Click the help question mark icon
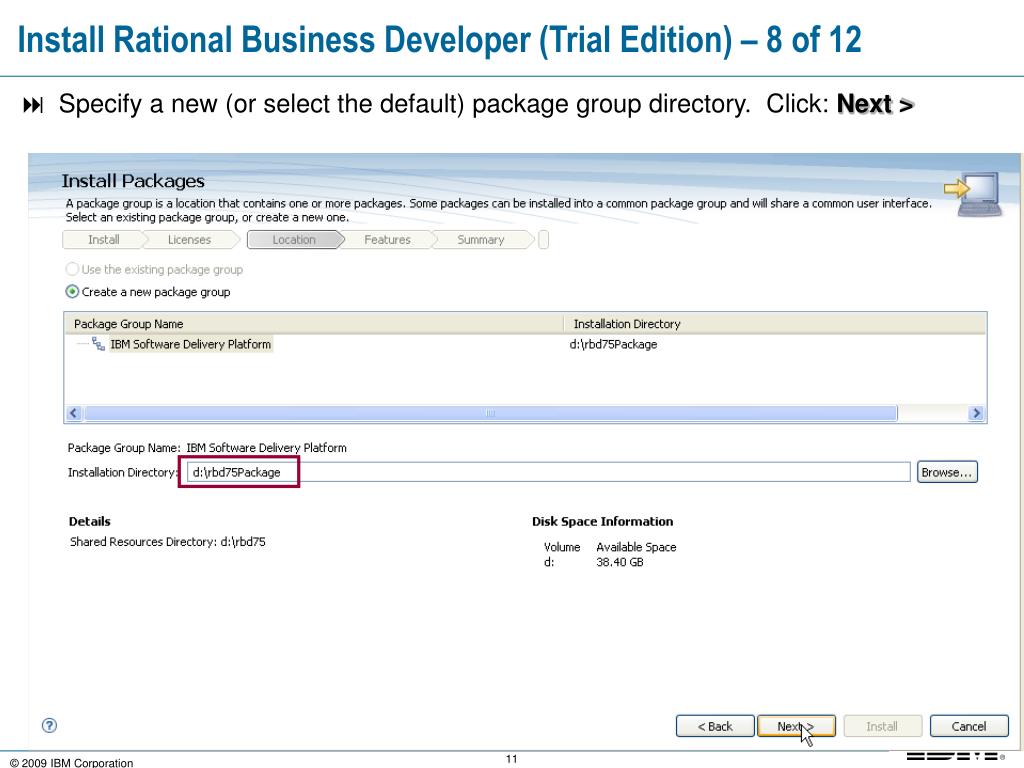The image size is (1024, 768). click(49, 726)
